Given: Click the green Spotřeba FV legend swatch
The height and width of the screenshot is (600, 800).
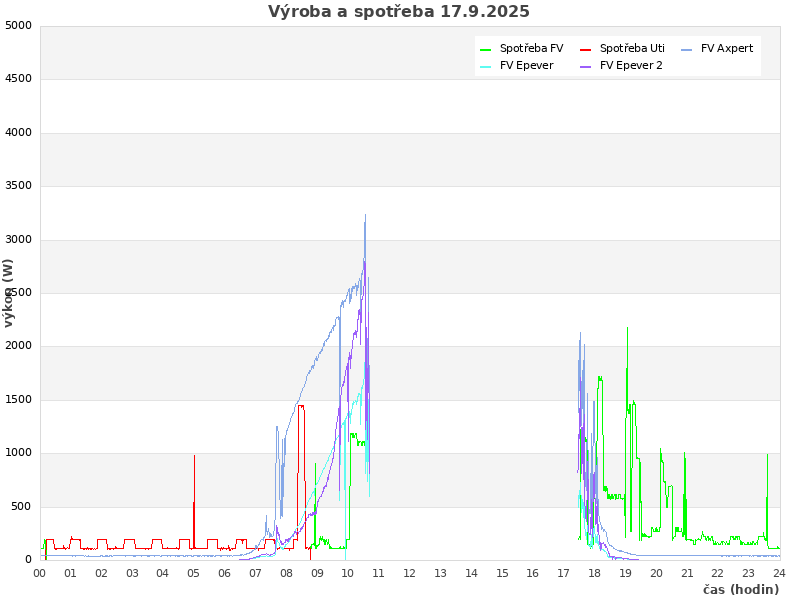Looking at the screenshot, I should [486, 49].
